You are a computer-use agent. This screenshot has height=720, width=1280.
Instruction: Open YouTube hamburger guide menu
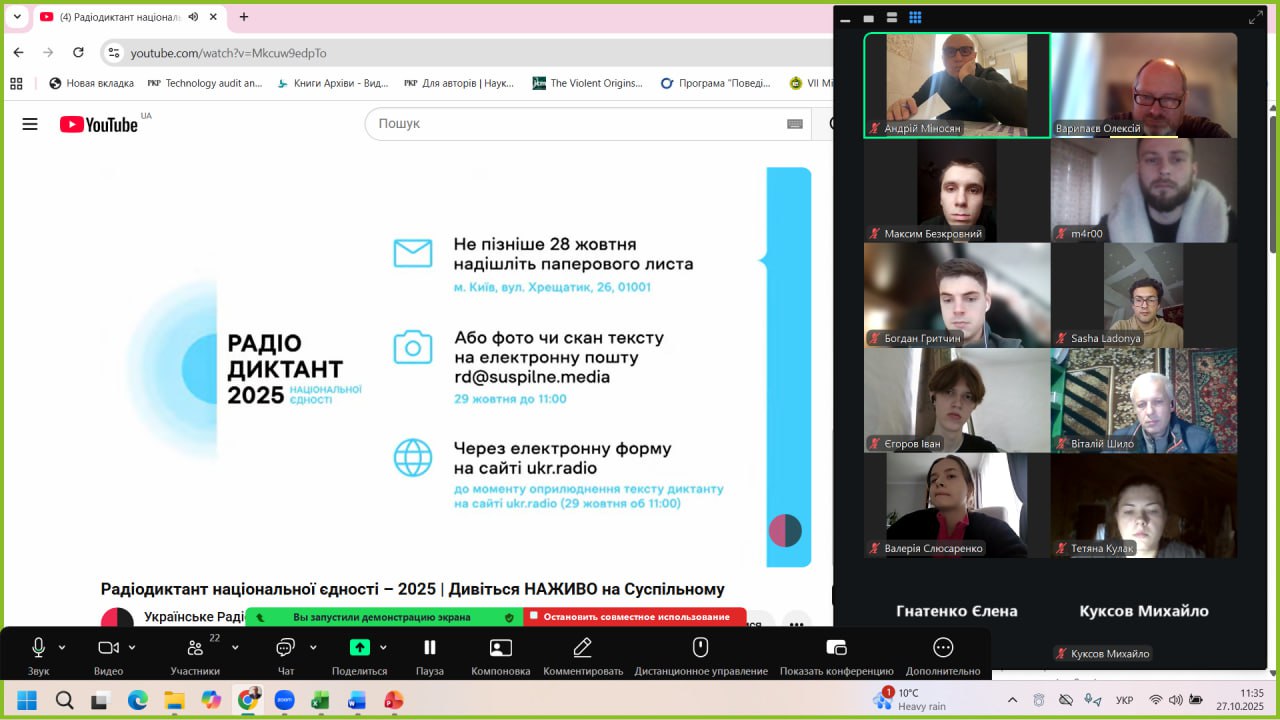(x=30, y=124)
